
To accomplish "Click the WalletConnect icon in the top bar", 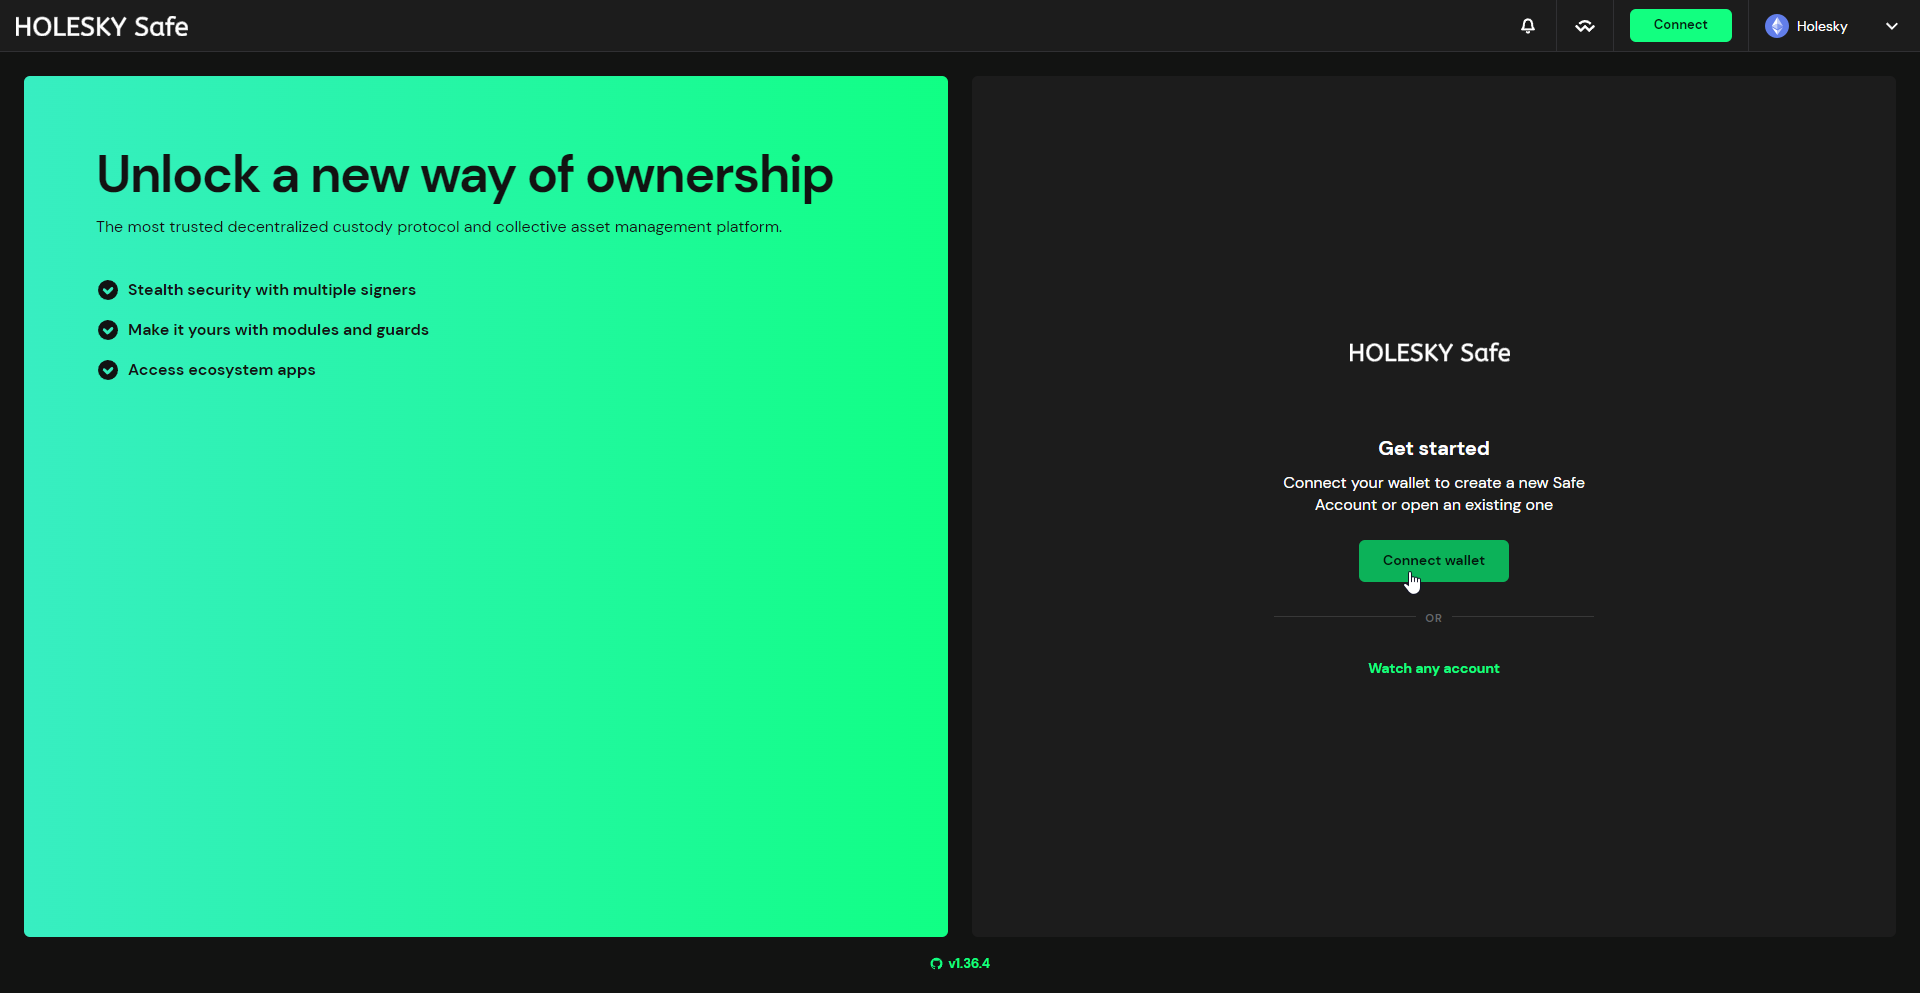I will (x=1585, y=25).
